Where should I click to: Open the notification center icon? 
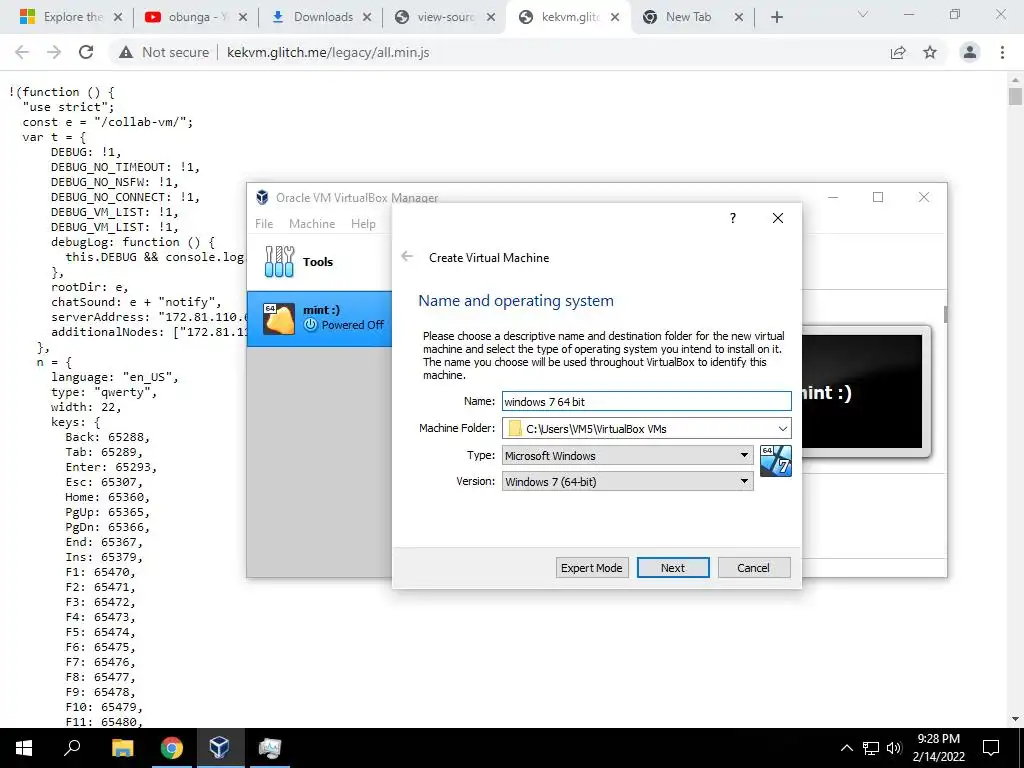[x=991, y=748]
